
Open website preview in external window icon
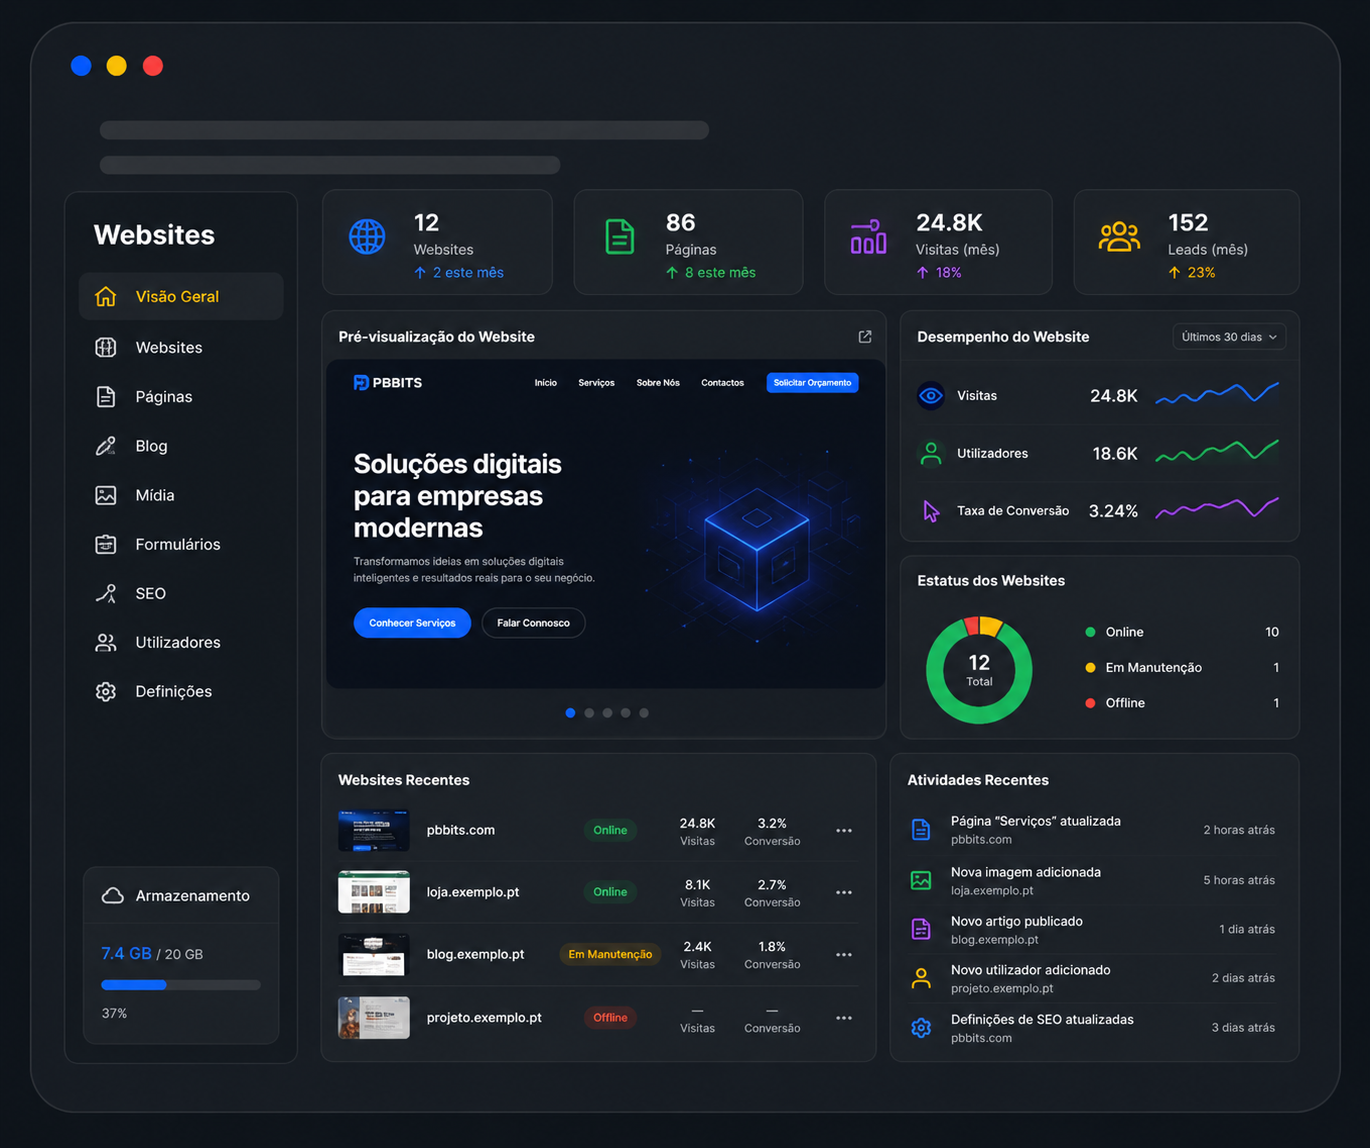865,337
